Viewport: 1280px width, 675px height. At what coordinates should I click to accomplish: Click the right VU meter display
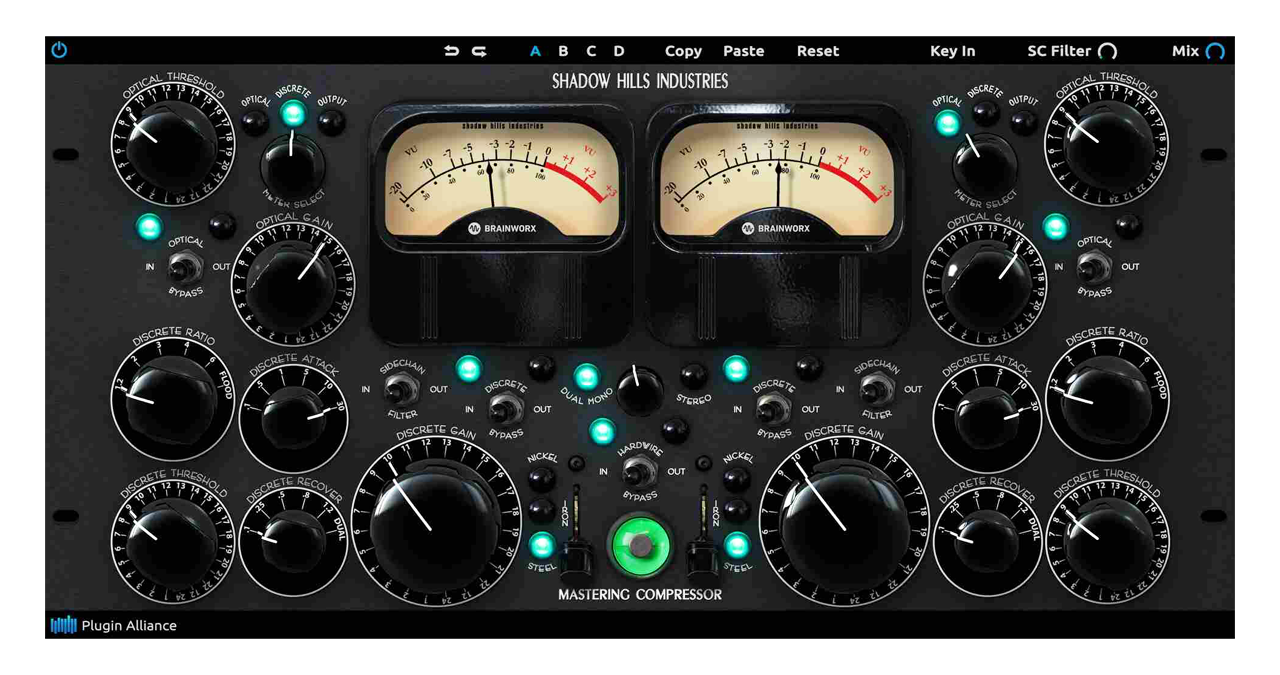[777, 180]
